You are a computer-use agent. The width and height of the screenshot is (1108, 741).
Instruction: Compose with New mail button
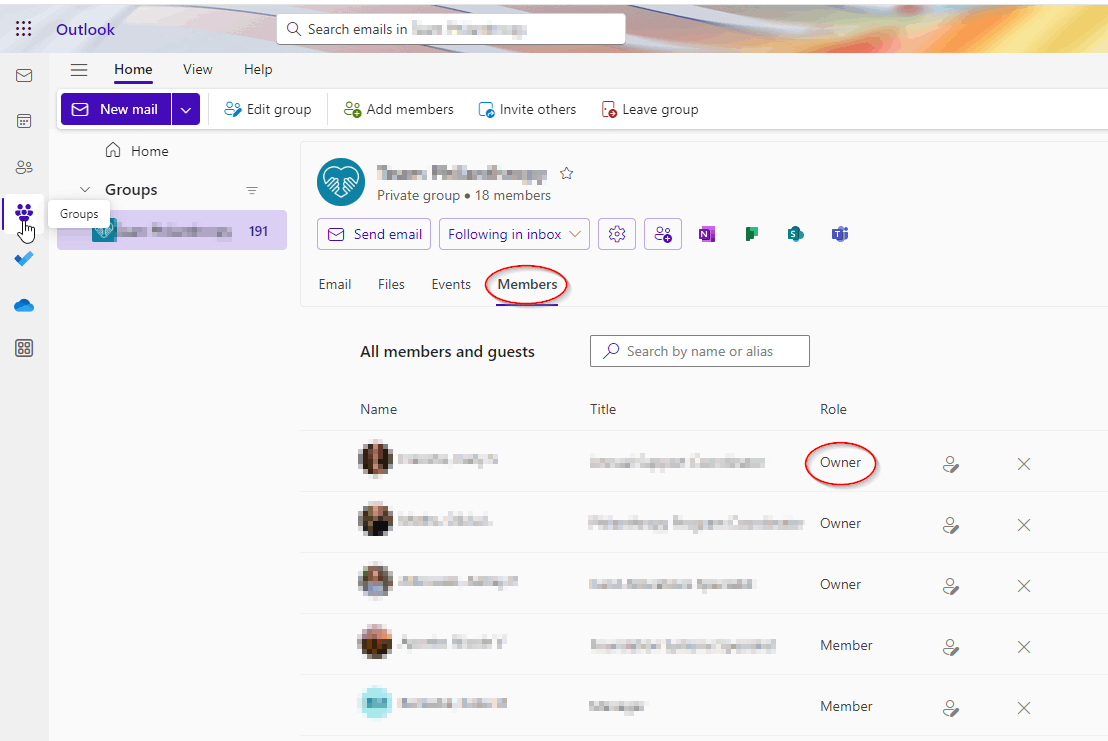[116, 109]
